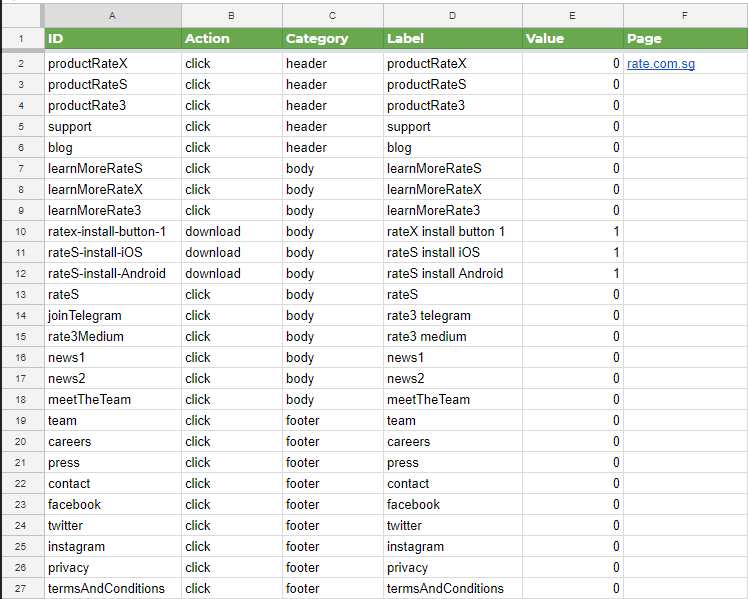Screen dimensions: 748x599
Task: Click footer category in privacy row
Action: pyautogui.click(x=333, y=567)
